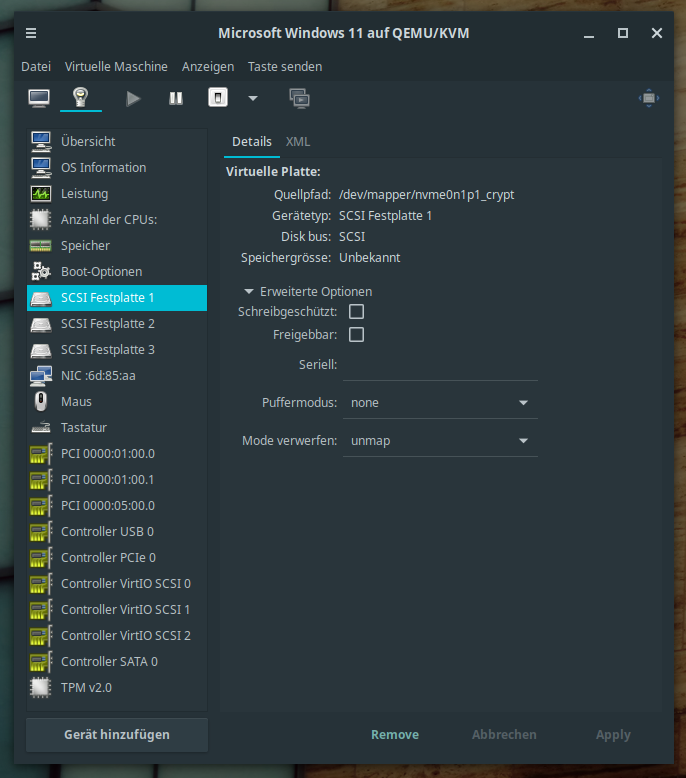Select Controller VirtIO SCSI 0
The height and width of the screenshot is (778, 686).
tap(117, 584)
